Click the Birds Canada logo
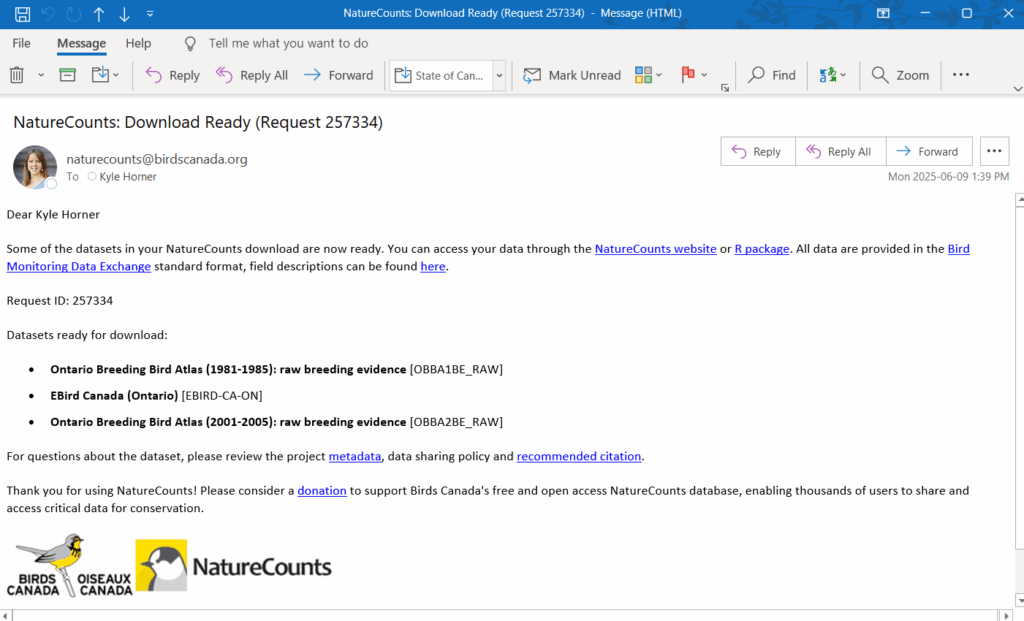The image size is (1024, 621). (69, 565)
